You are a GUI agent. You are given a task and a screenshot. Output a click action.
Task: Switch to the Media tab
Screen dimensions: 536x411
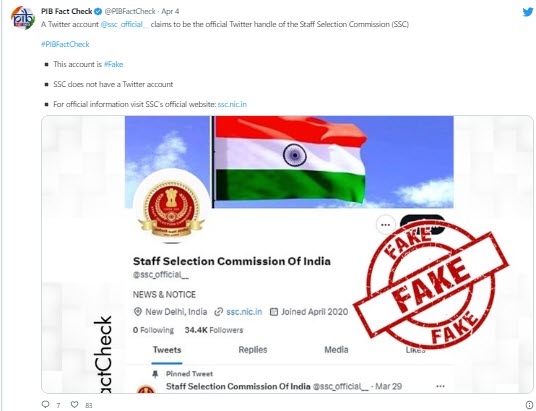336,350
